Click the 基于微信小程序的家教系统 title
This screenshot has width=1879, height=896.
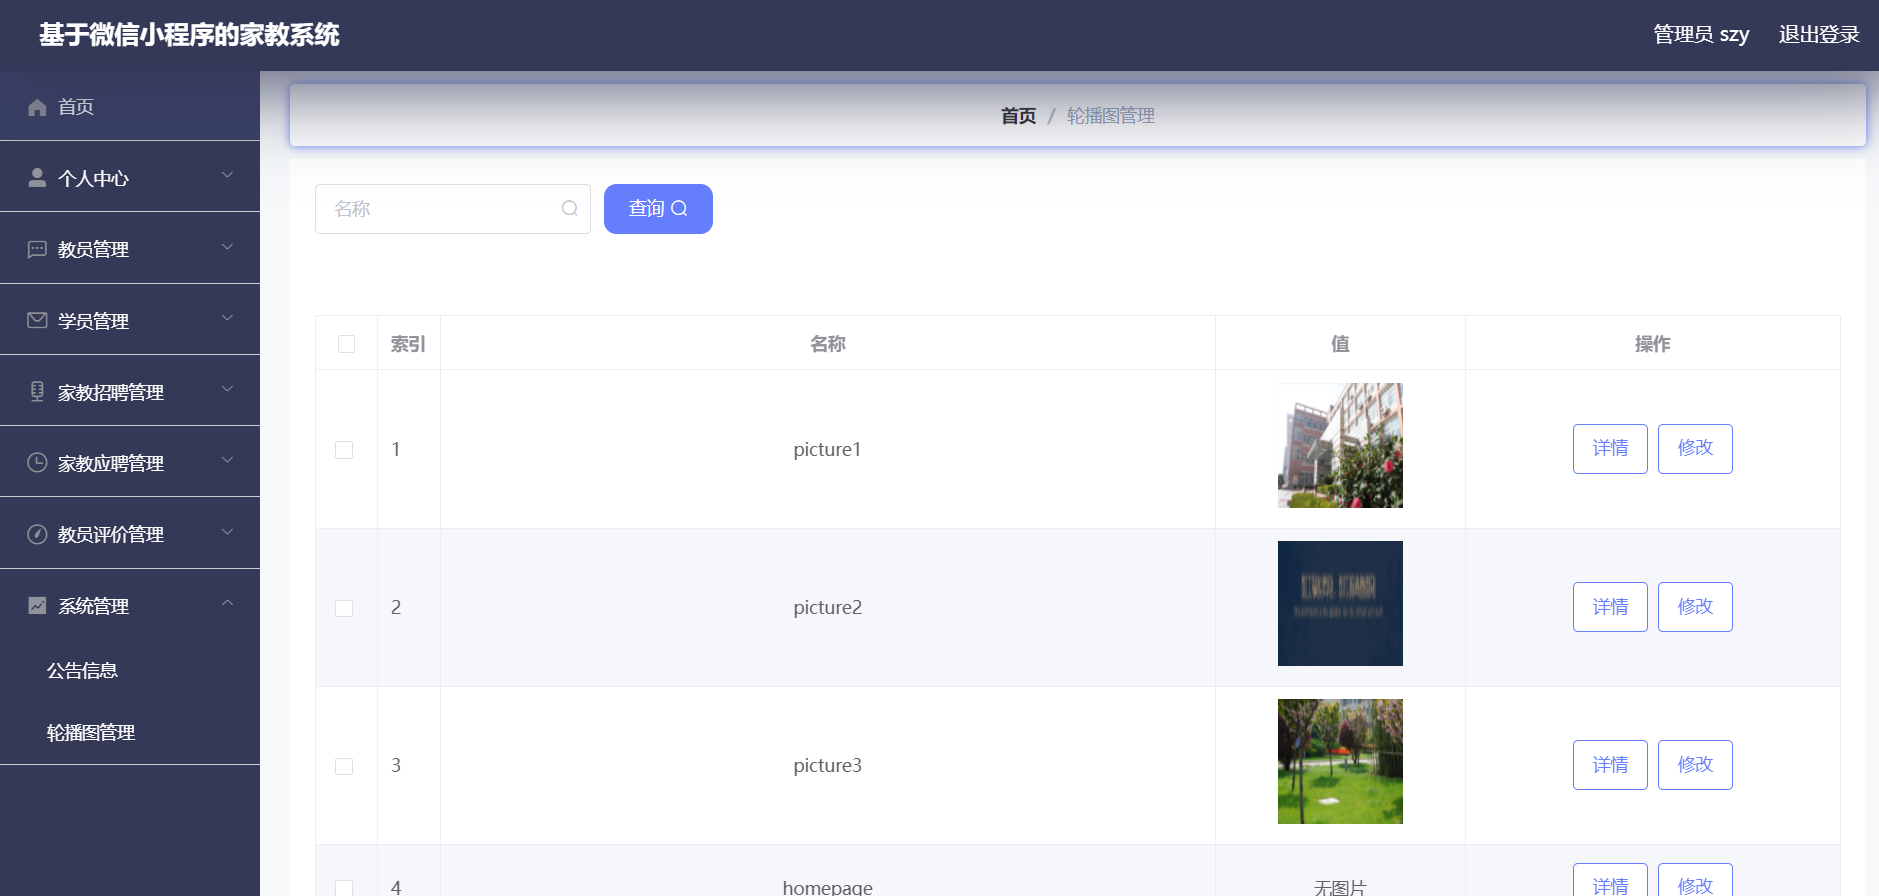coord(189,35)
